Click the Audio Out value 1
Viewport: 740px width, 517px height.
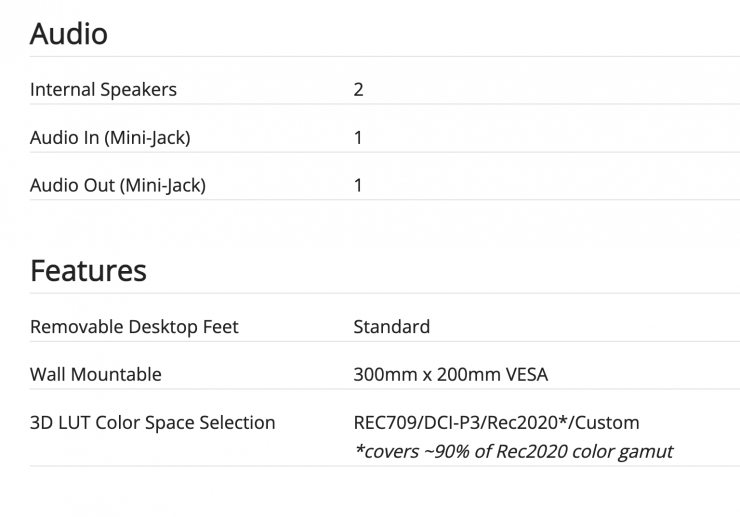tap(358, 185)
